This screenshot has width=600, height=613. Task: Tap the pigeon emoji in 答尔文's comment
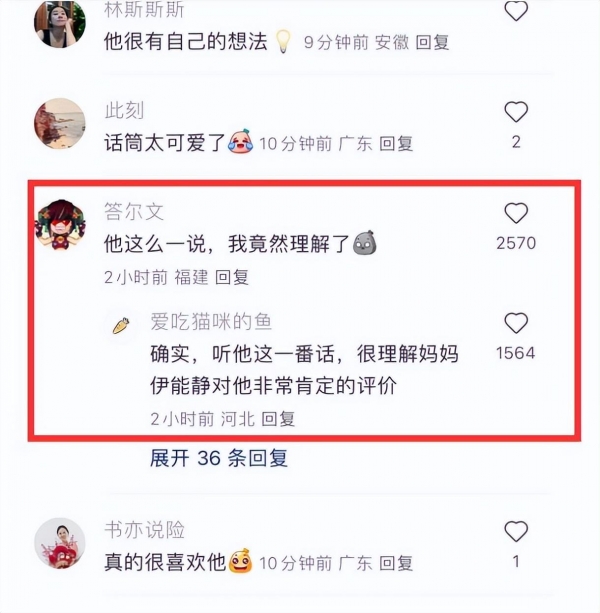tap(365, 243)
